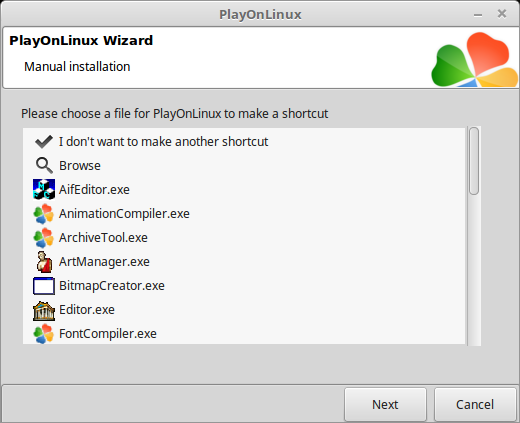This screenshot has height=423, width=520.
Task: Choose ArtManager.exe file name
Action: [104, 262]
